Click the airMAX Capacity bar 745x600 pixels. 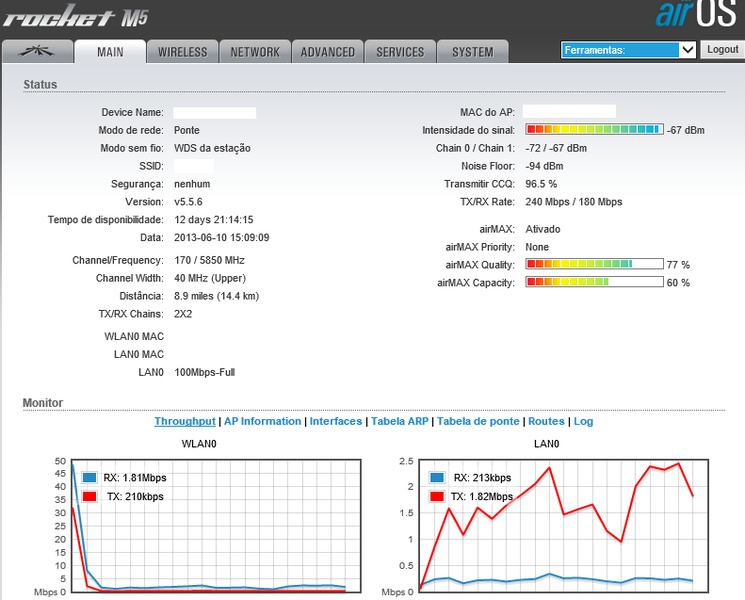(x=594, y=282)
